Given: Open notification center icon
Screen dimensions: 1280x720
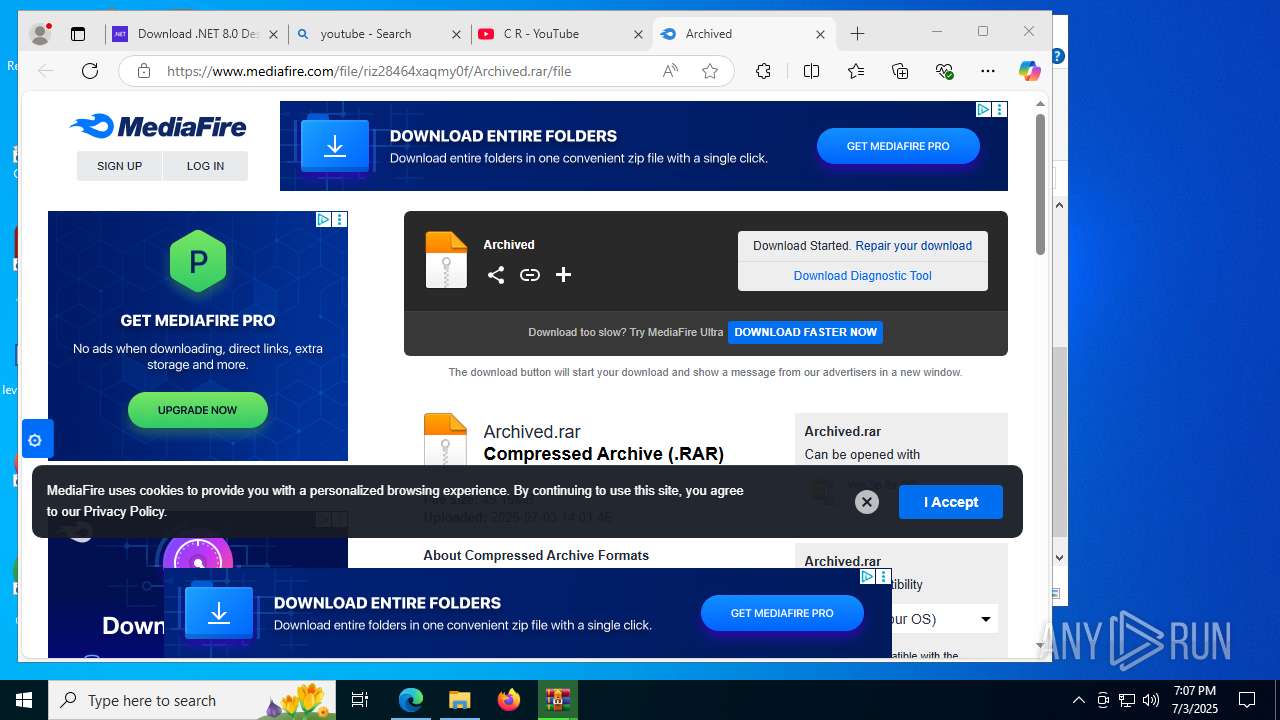Looking at the screenshot, I should [1247, 700].
